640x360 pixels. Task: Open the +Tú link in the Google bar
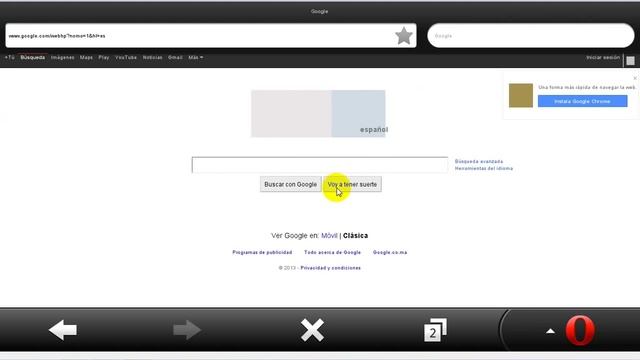9,58
